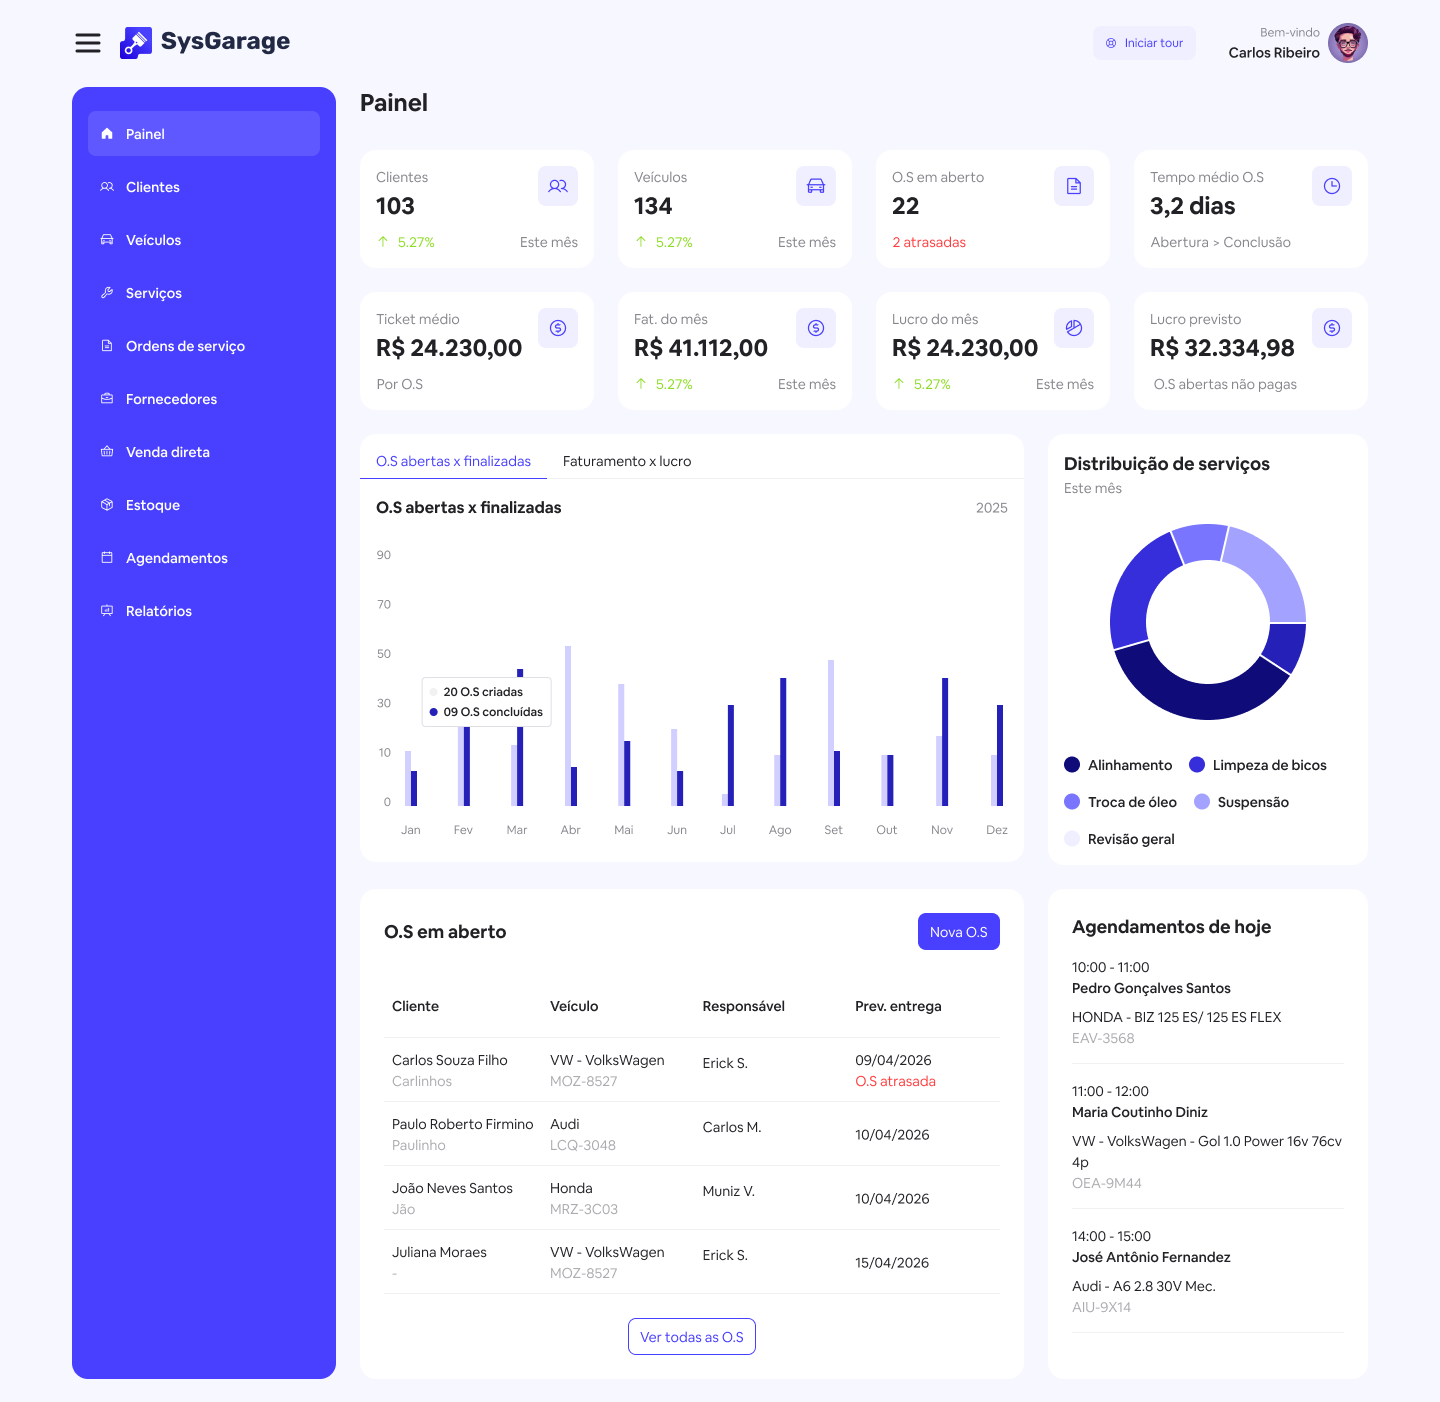This screenshot has height=1402, width=1440.
Task: Open Ordens de serviço in sidebar
Action: pyautogui.click(x=185, y=346)
